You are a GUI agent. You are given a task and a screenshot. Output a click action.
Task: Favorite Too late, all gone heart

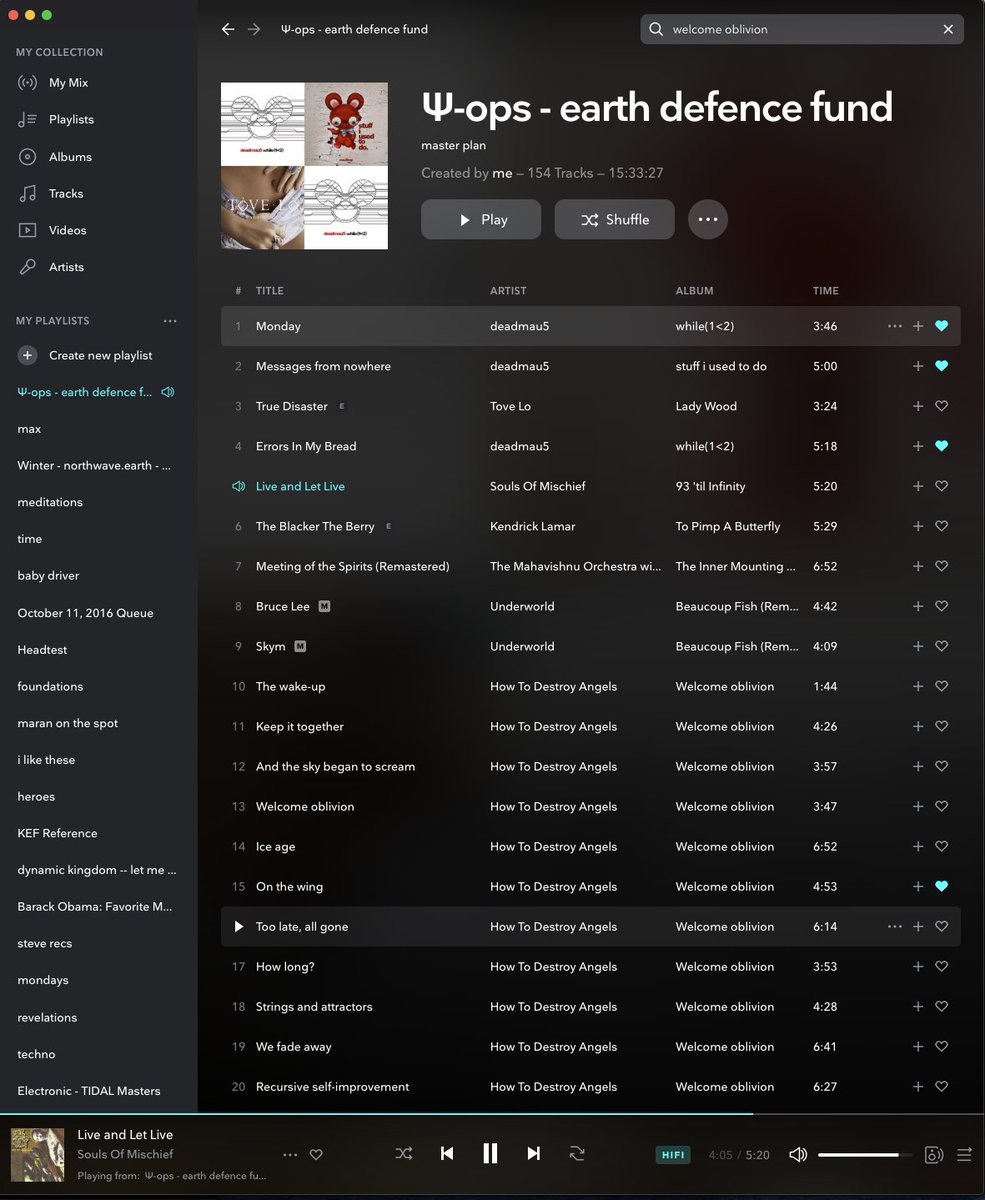[x=941, y=926]
